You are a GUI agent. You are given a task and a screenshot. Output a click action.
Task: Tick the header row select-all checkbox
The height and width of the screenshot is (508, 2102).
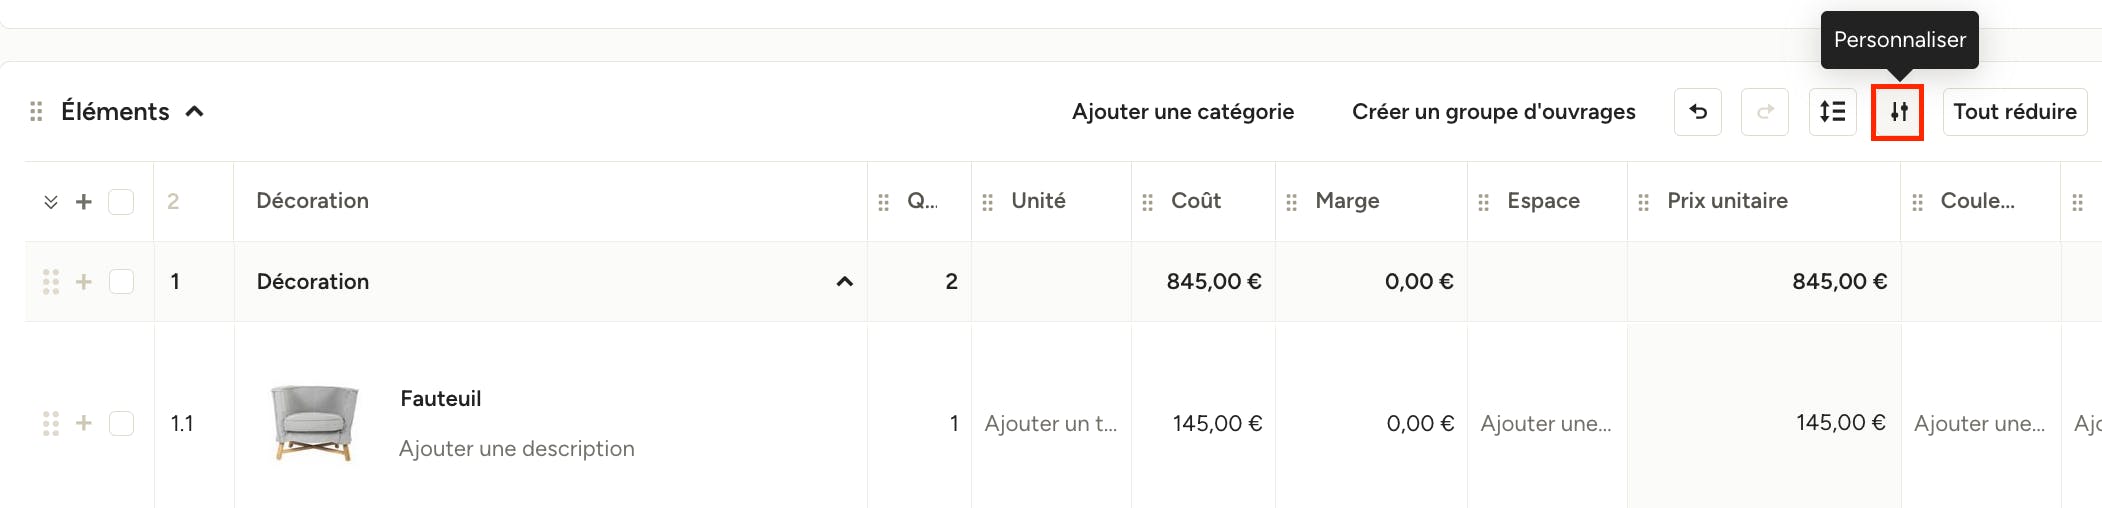tap(121, 202)
